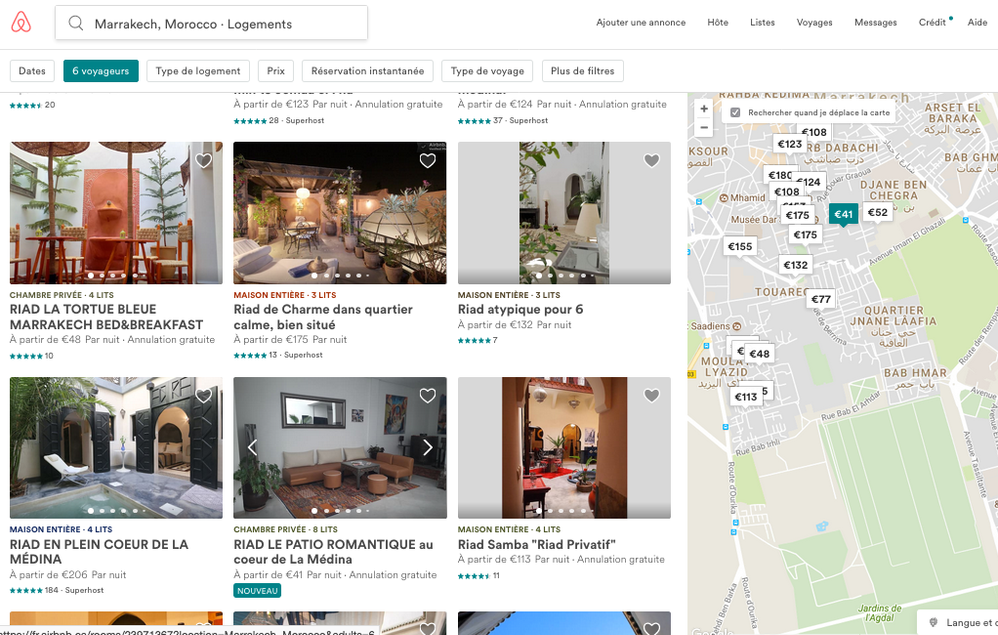Image resolution: width=998 pixels, height=635 pixels.
Task: Expand the Type de logement filter
Action: pyautogui.click(x=198, y=71)
